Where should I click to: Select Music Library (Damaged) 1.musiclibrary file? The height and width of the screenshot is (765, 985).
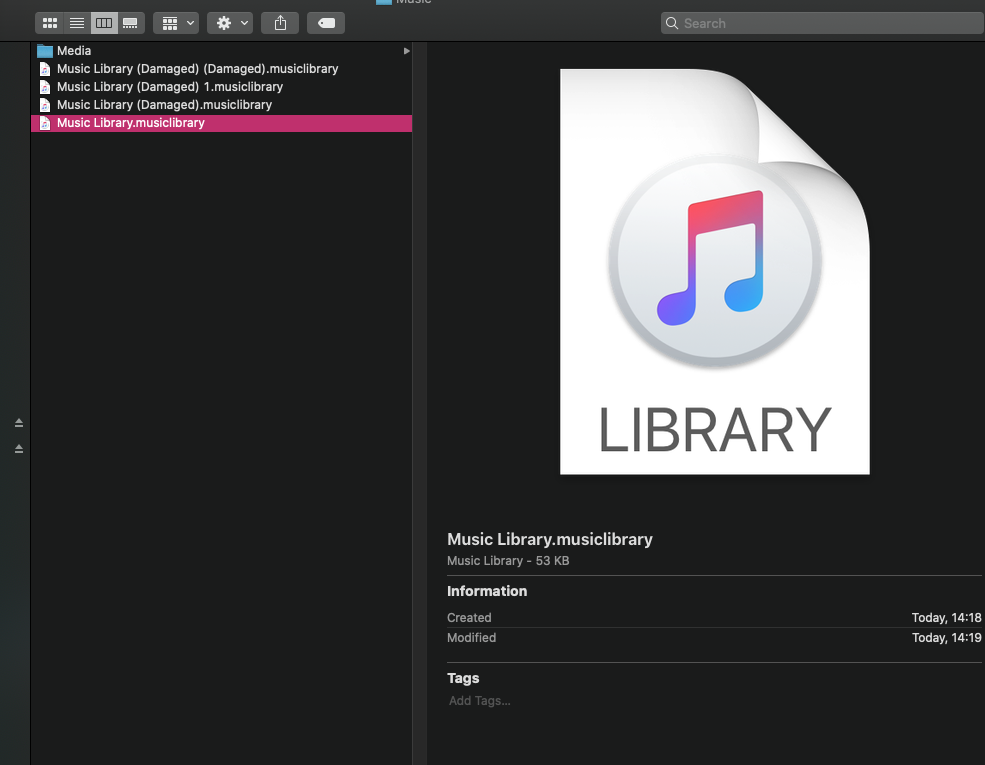tap(169, 87)
